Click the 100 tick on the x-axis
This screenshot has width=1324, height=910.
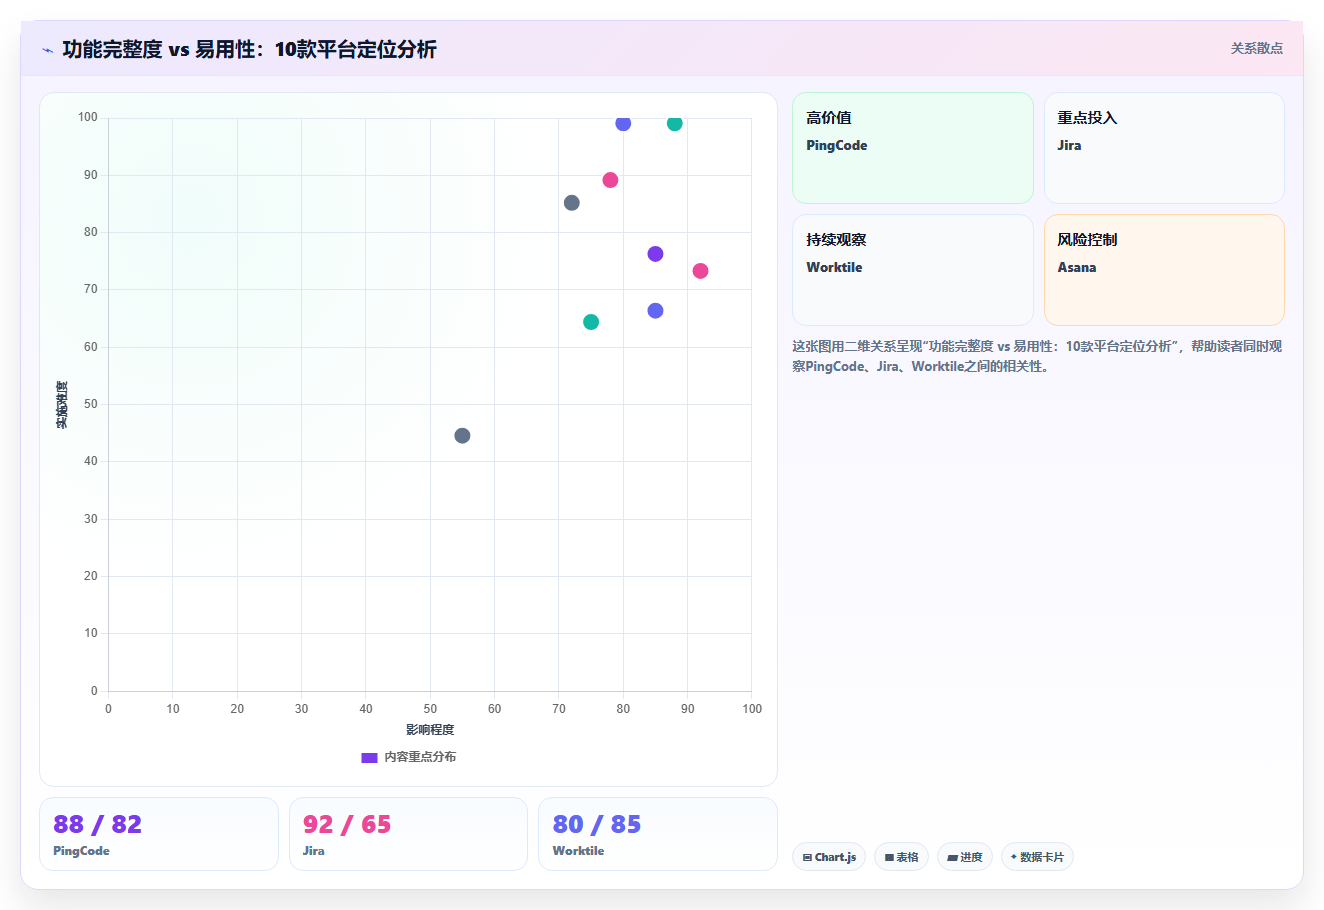pyautogui.click(x=752, y=709)
